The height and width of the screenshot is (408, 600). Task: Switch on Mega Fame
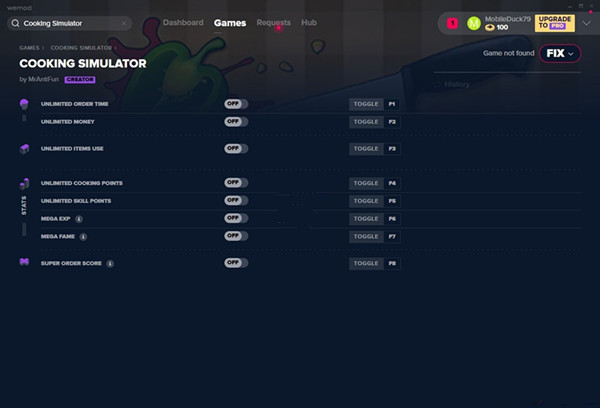pos(236,236)
